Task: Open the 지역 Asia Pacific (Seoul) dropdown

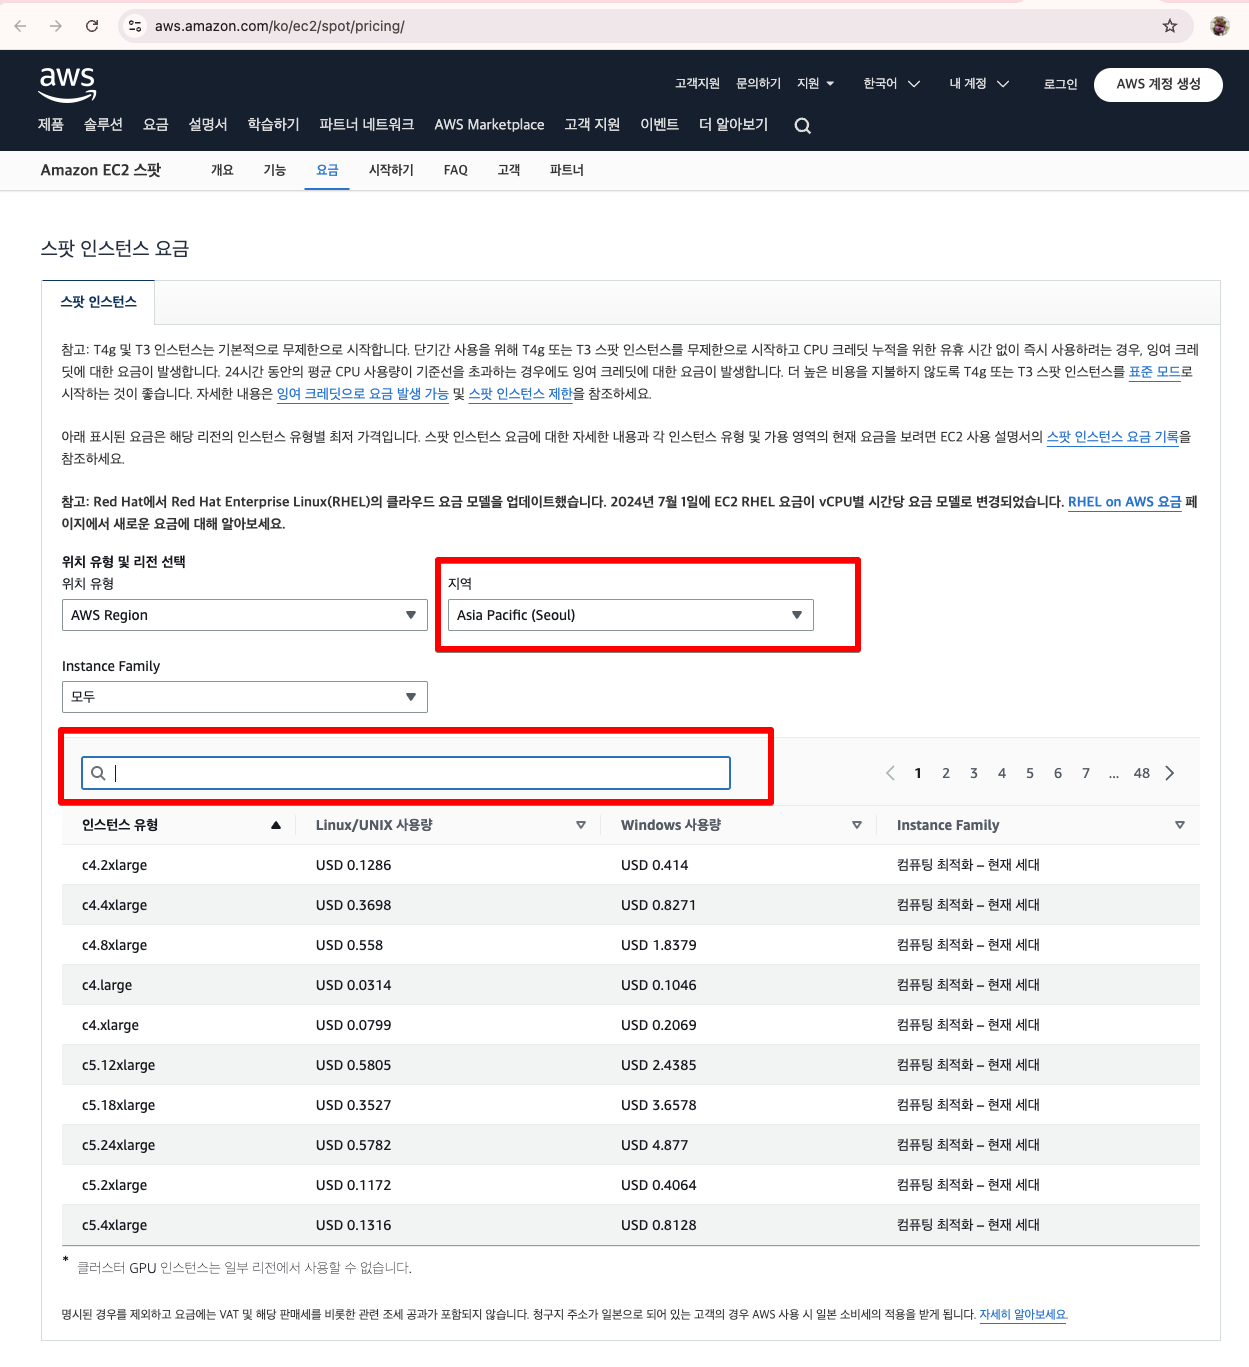Action: pos(631,615)
